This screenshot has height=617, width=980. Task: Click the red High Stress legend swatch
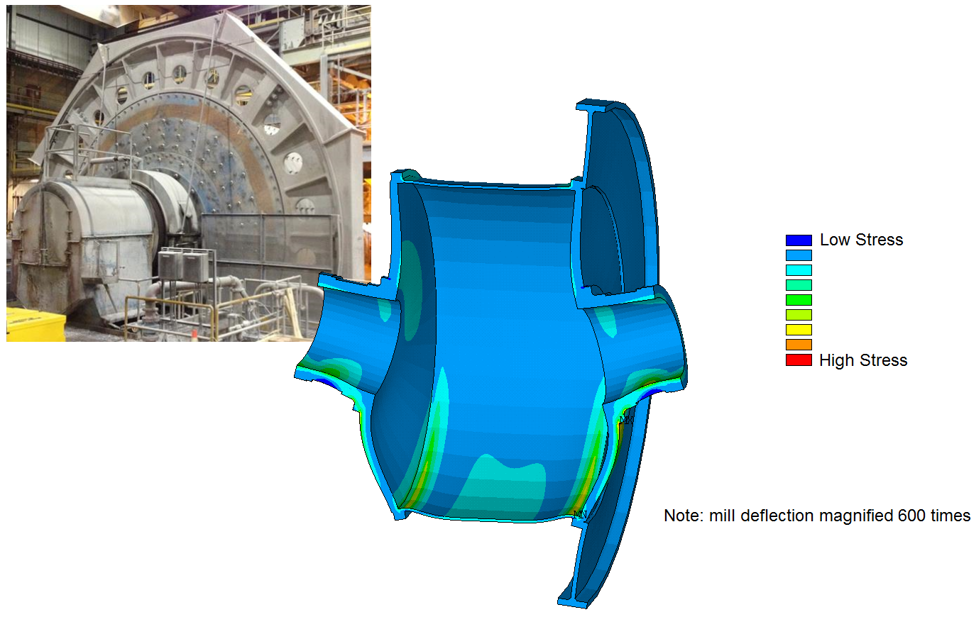click(798, 360)
